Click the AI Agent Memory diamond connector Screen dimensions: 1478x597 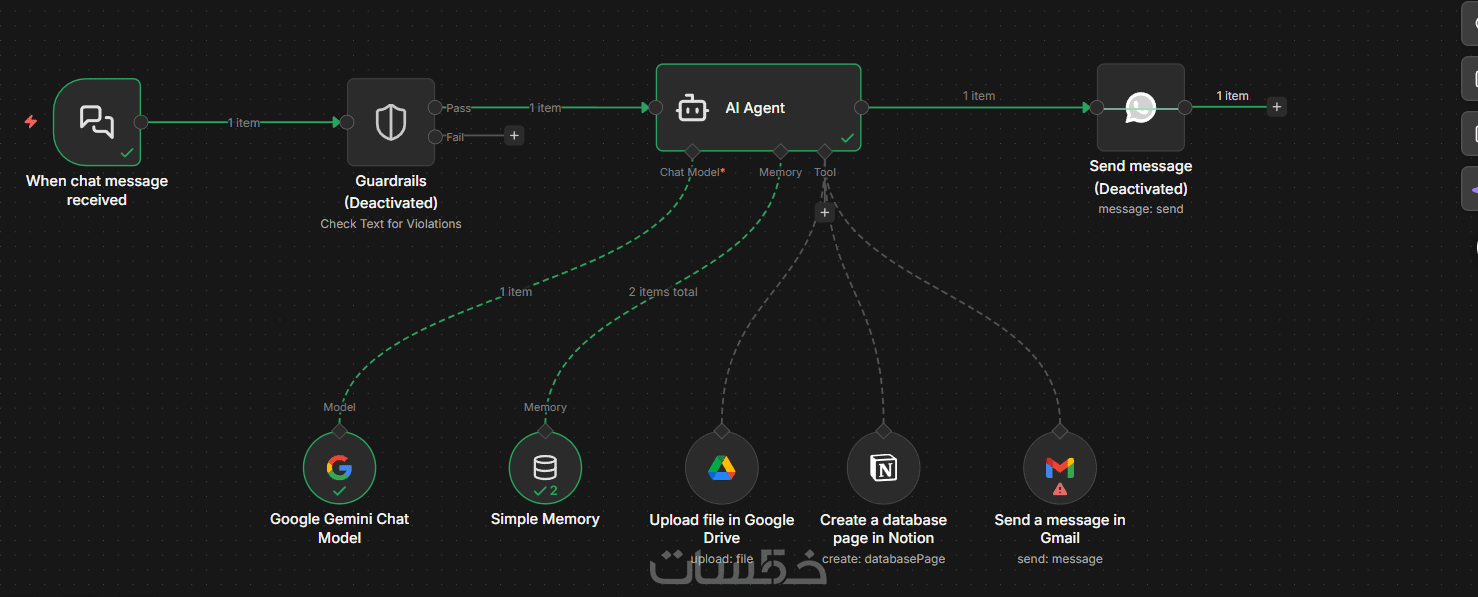click(x=781, y=151)
